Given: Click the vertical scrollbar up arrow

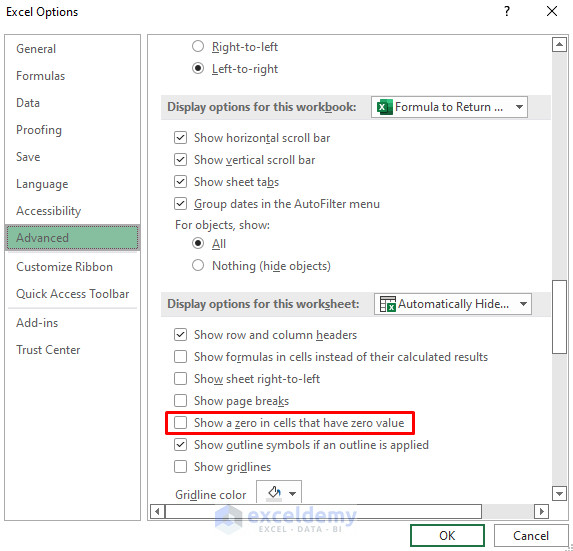Looking at the screenshot, I should click(x=559, y=45).
